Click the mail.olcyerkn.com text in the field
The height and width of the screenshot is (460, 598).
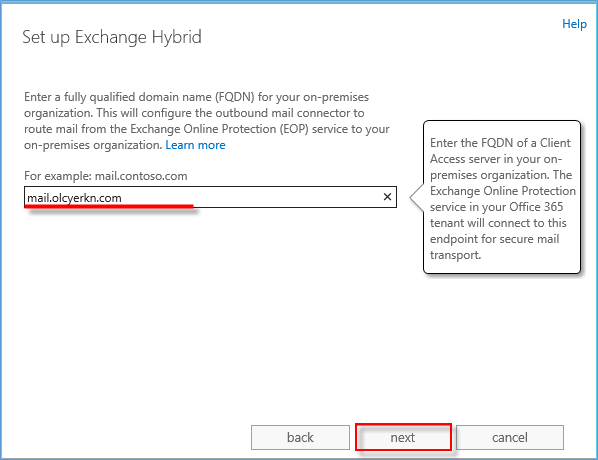coord(74,198)
